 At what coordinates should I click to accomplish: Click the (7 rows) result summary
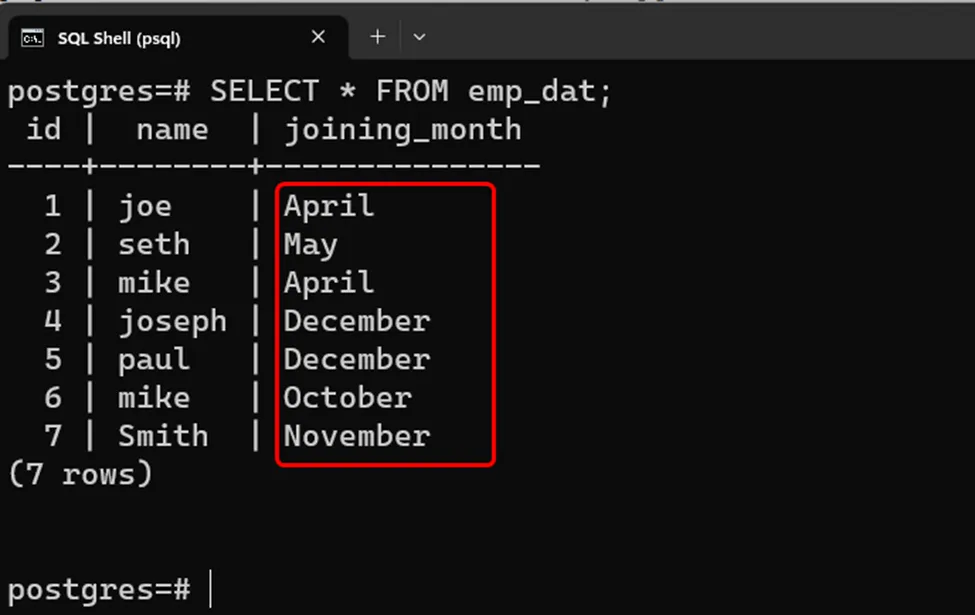tap(80, 474)
